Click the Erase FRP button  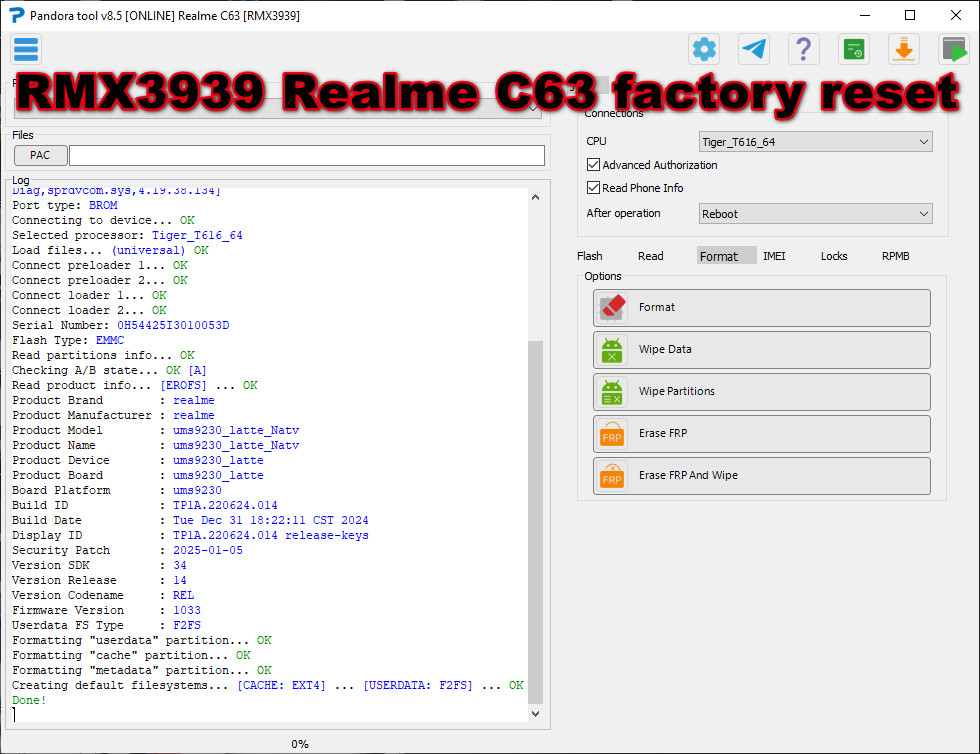click(x=761, y=434)
